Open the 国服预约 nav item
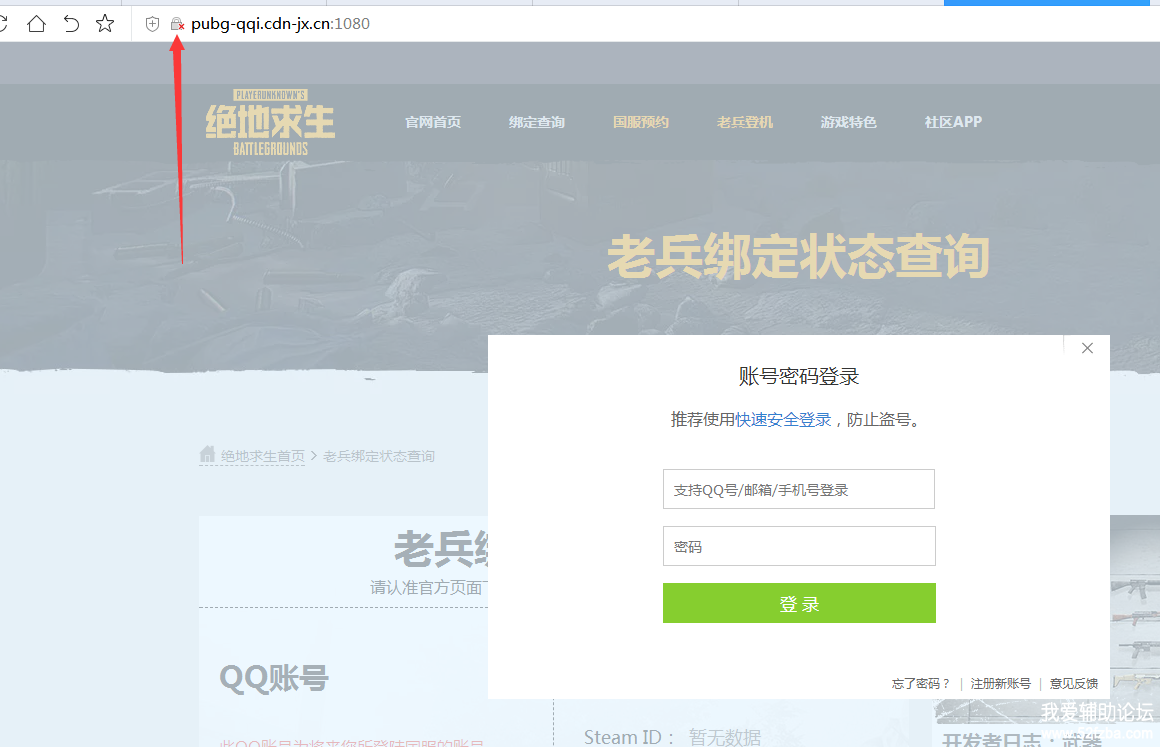The height and width of the screenshot is (747, 1160). click(x=641, y=122)
